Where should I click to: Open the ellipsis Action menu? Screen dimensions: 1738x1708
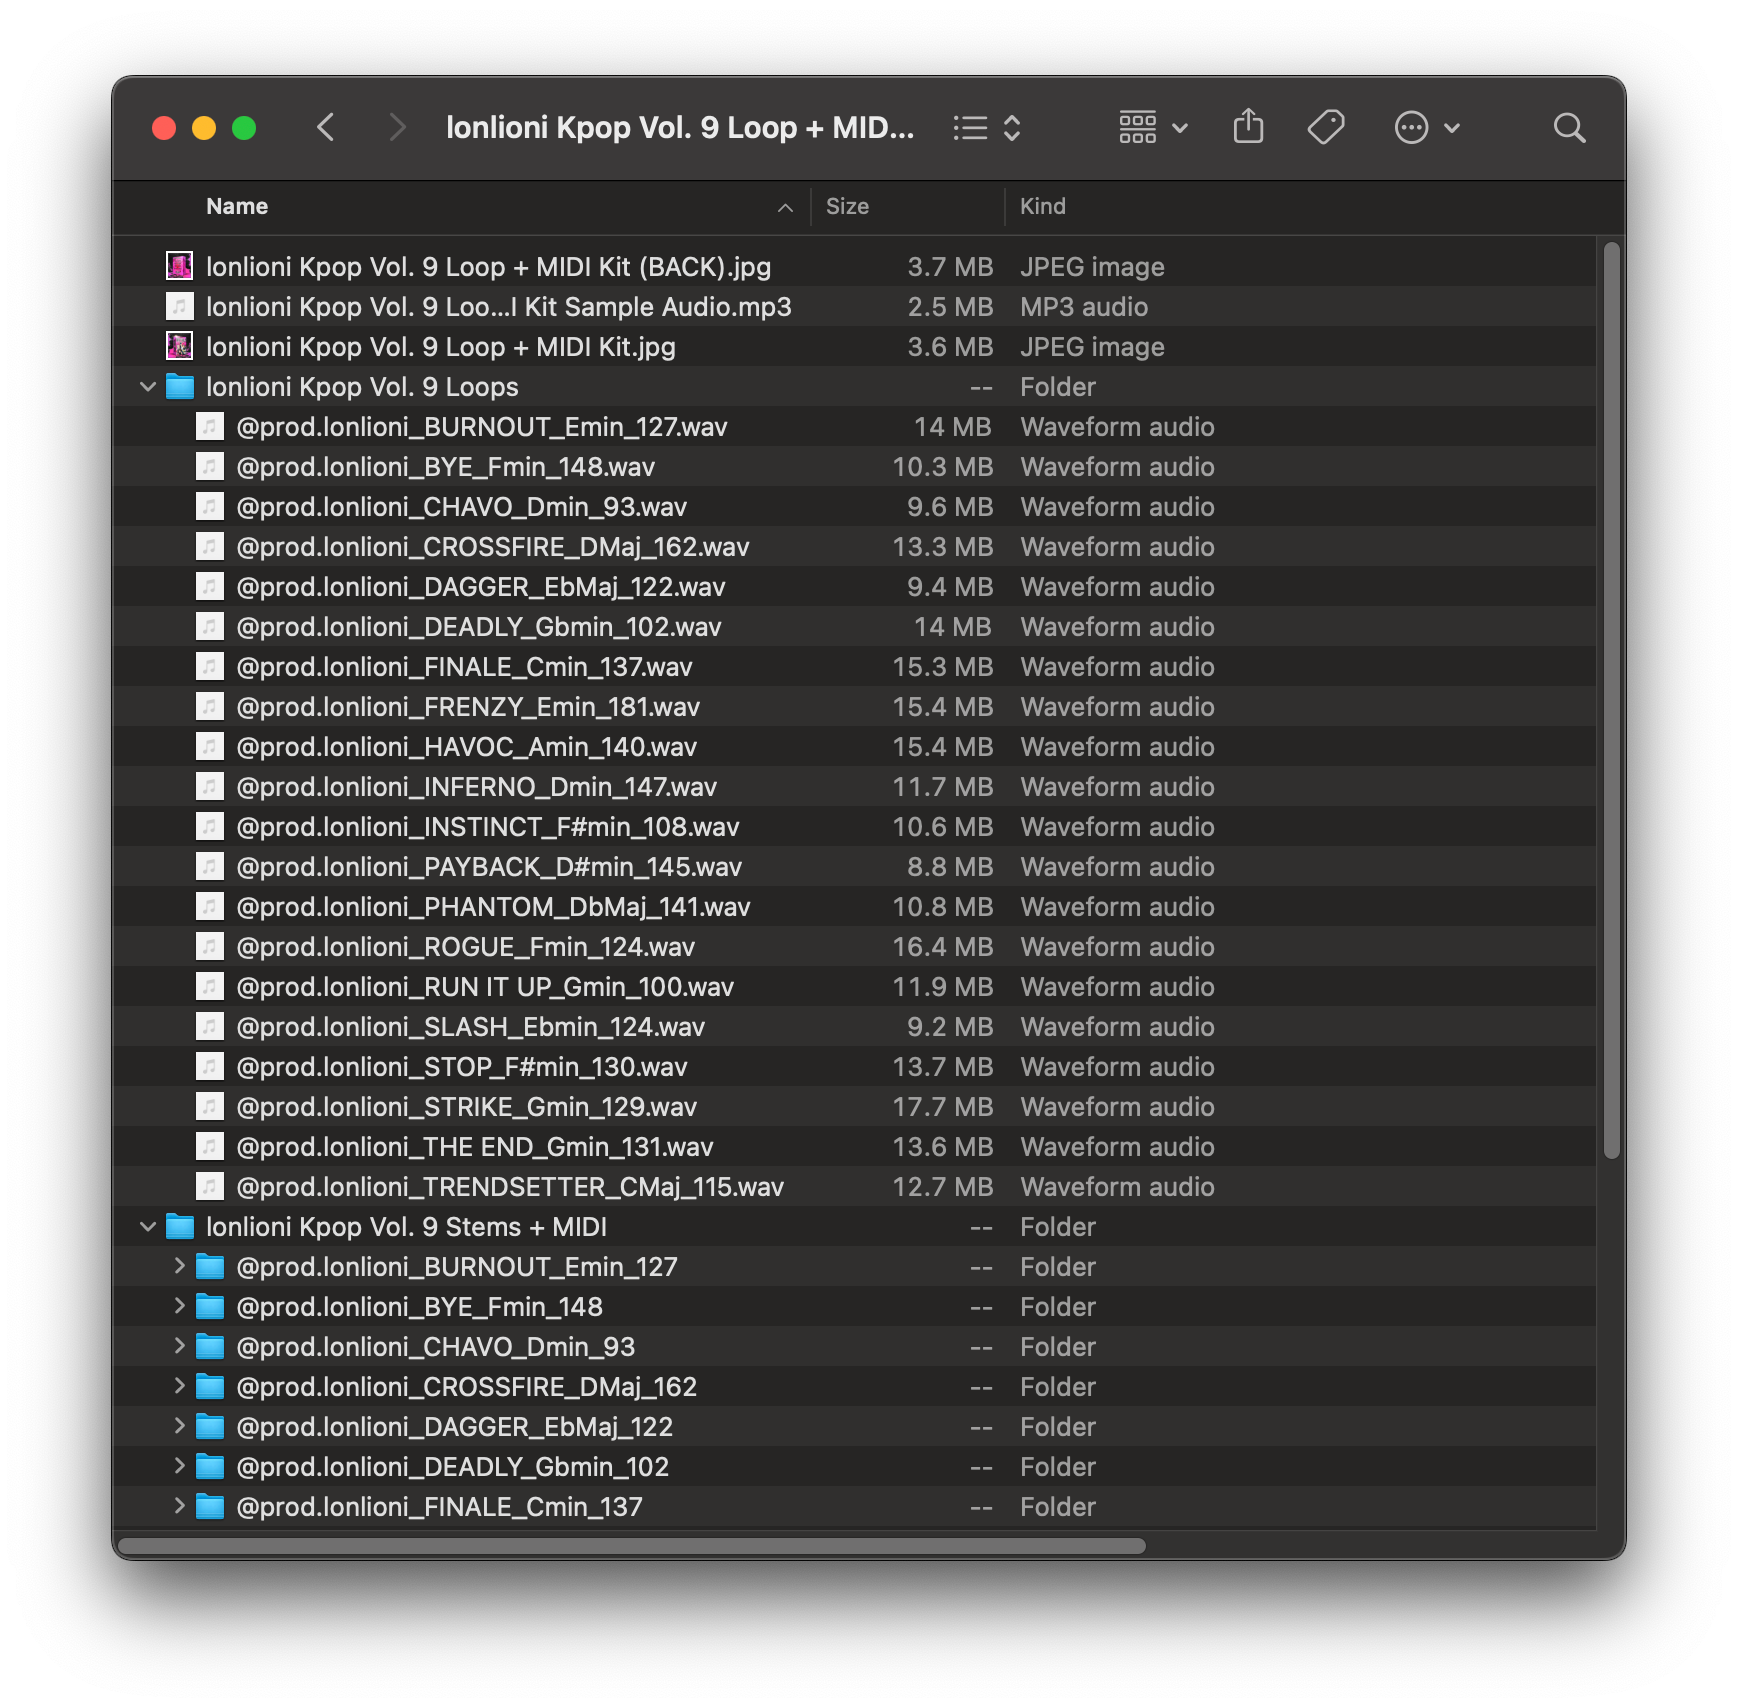click(x=1426, y=127)
